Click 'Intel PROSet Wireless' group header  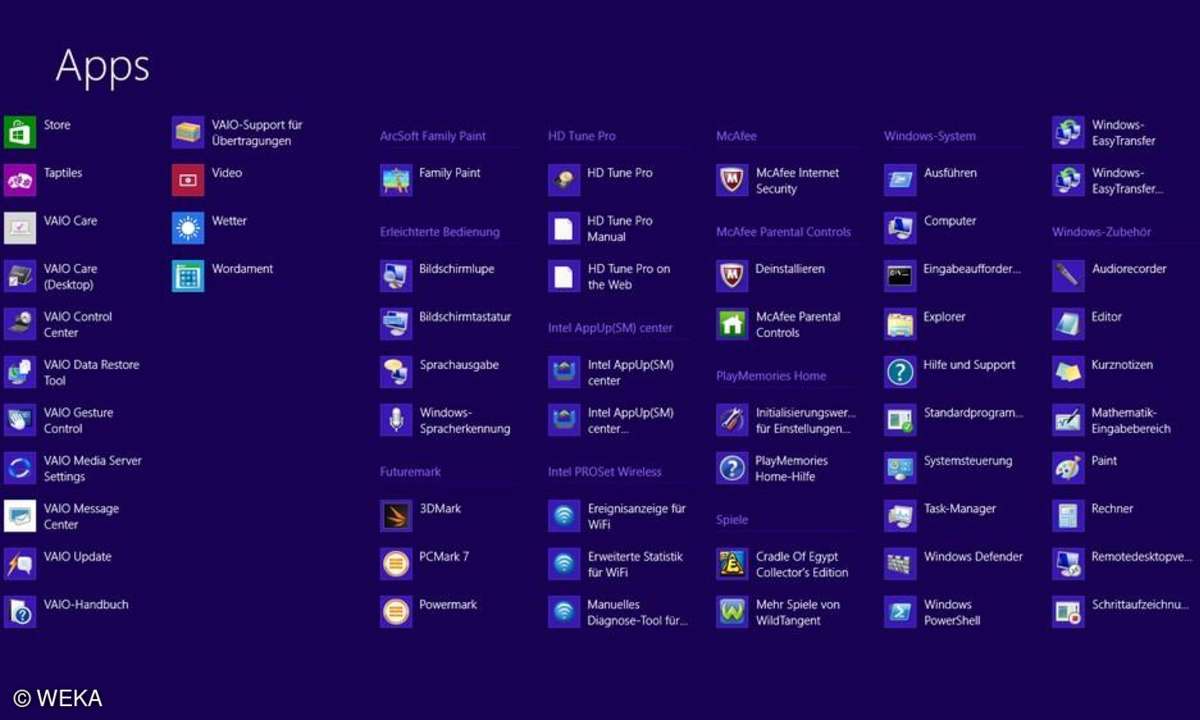point(605,472)
